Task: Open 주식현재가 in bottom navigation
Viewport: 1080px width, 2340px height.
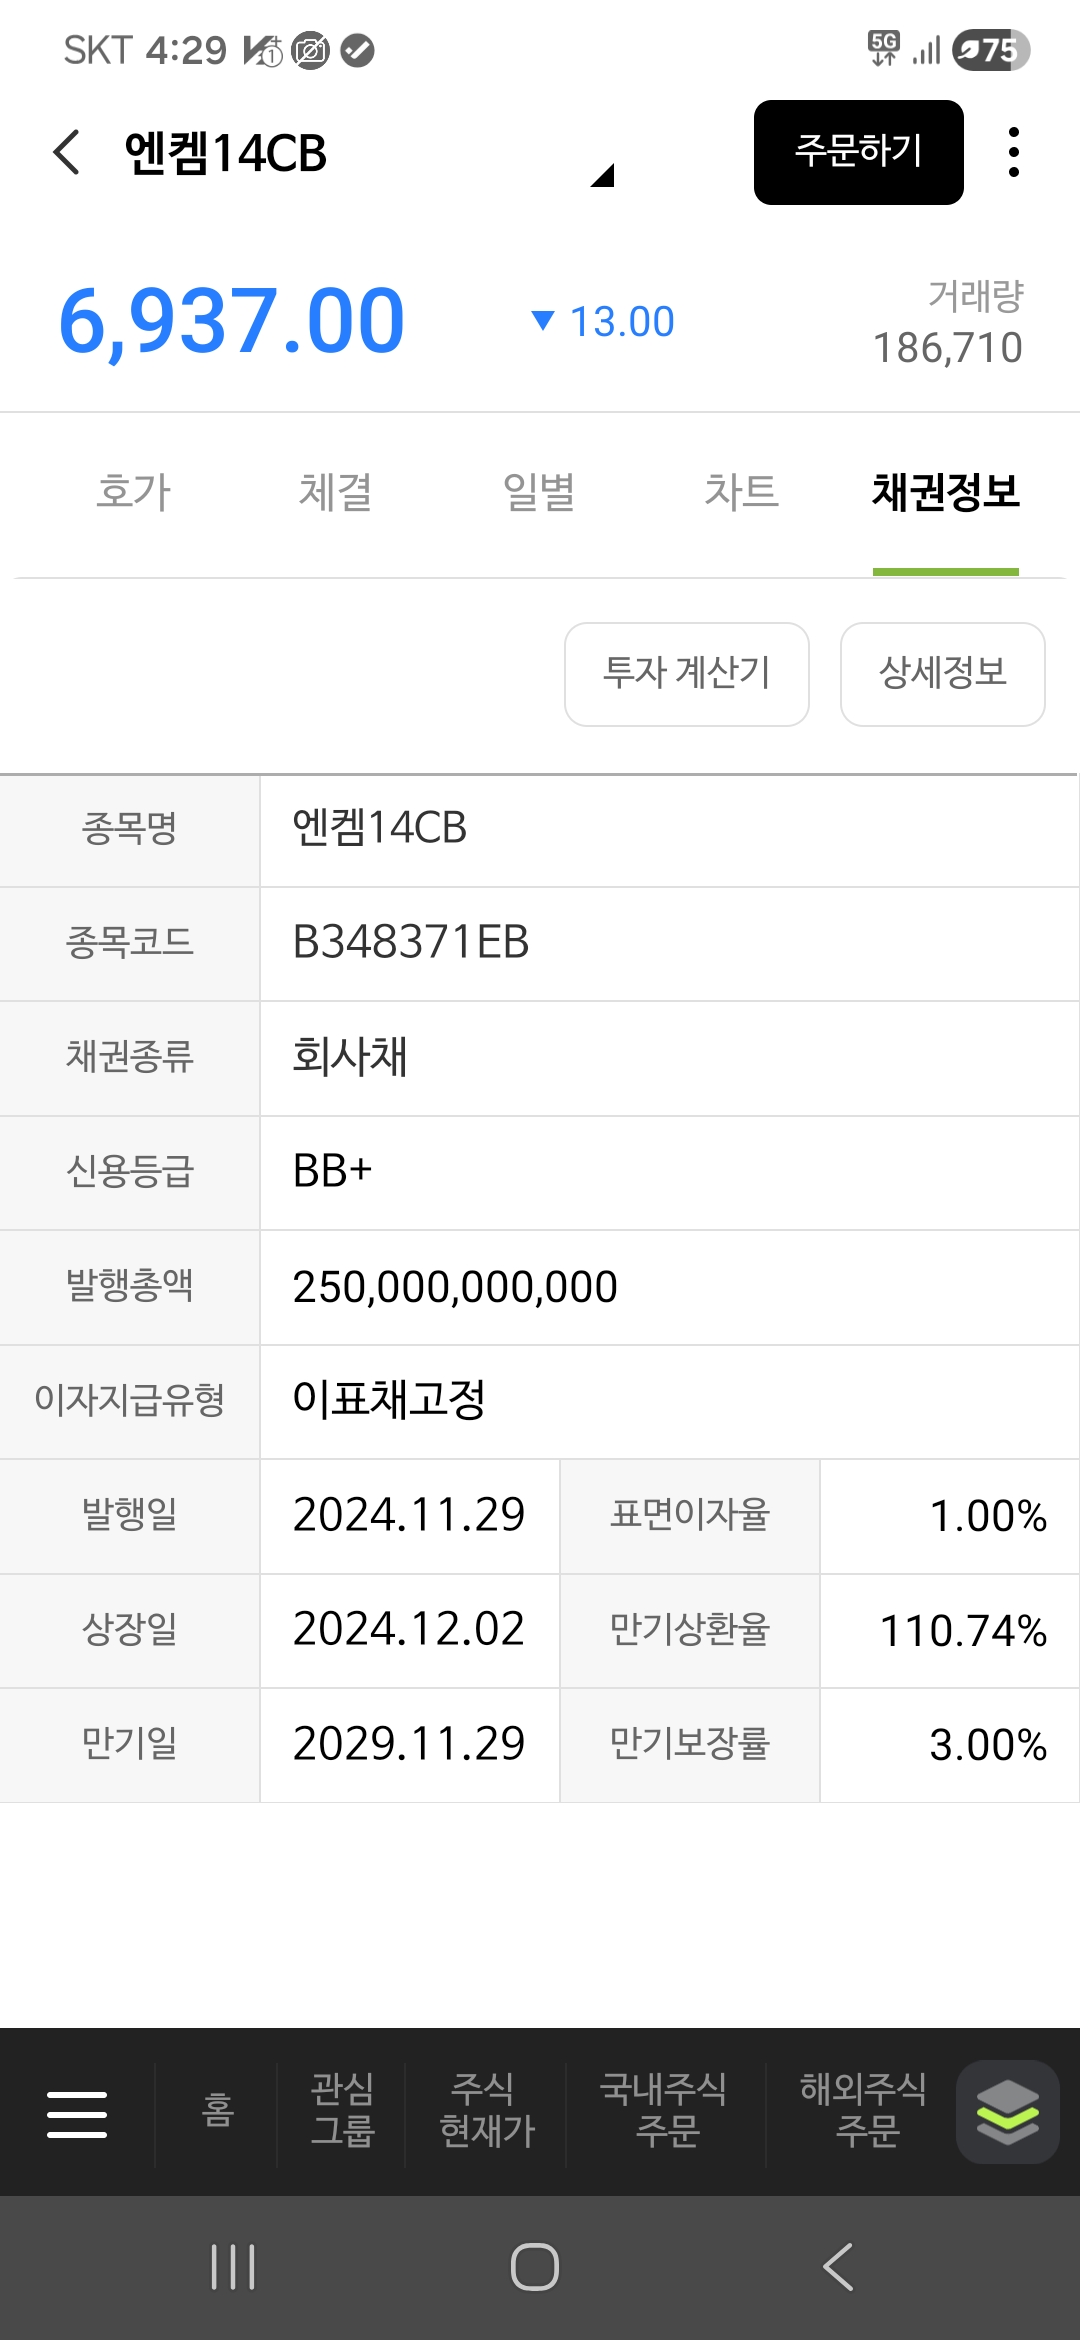Action: pyautogui.click(x=487, y=2112)
